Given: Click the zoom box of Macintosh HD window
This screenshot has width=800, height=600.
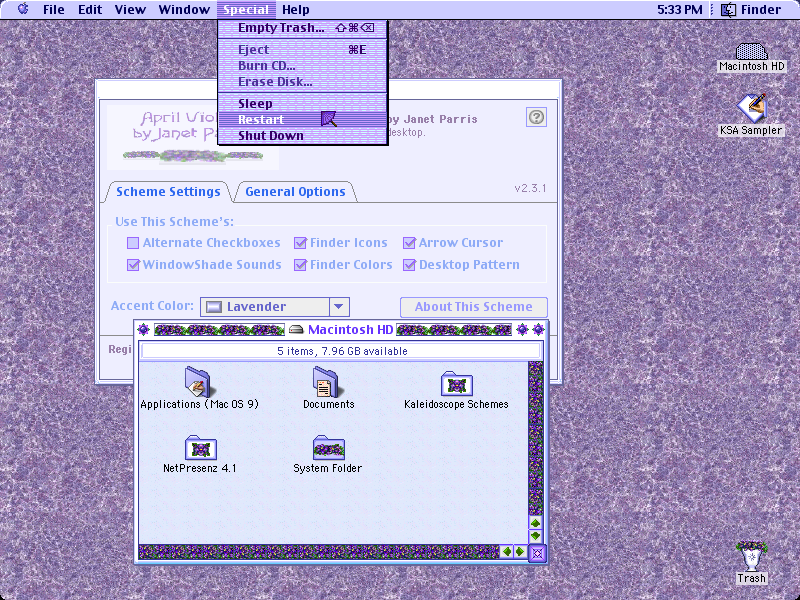Looking at the screenshot, I should click(x=522, y=330).
